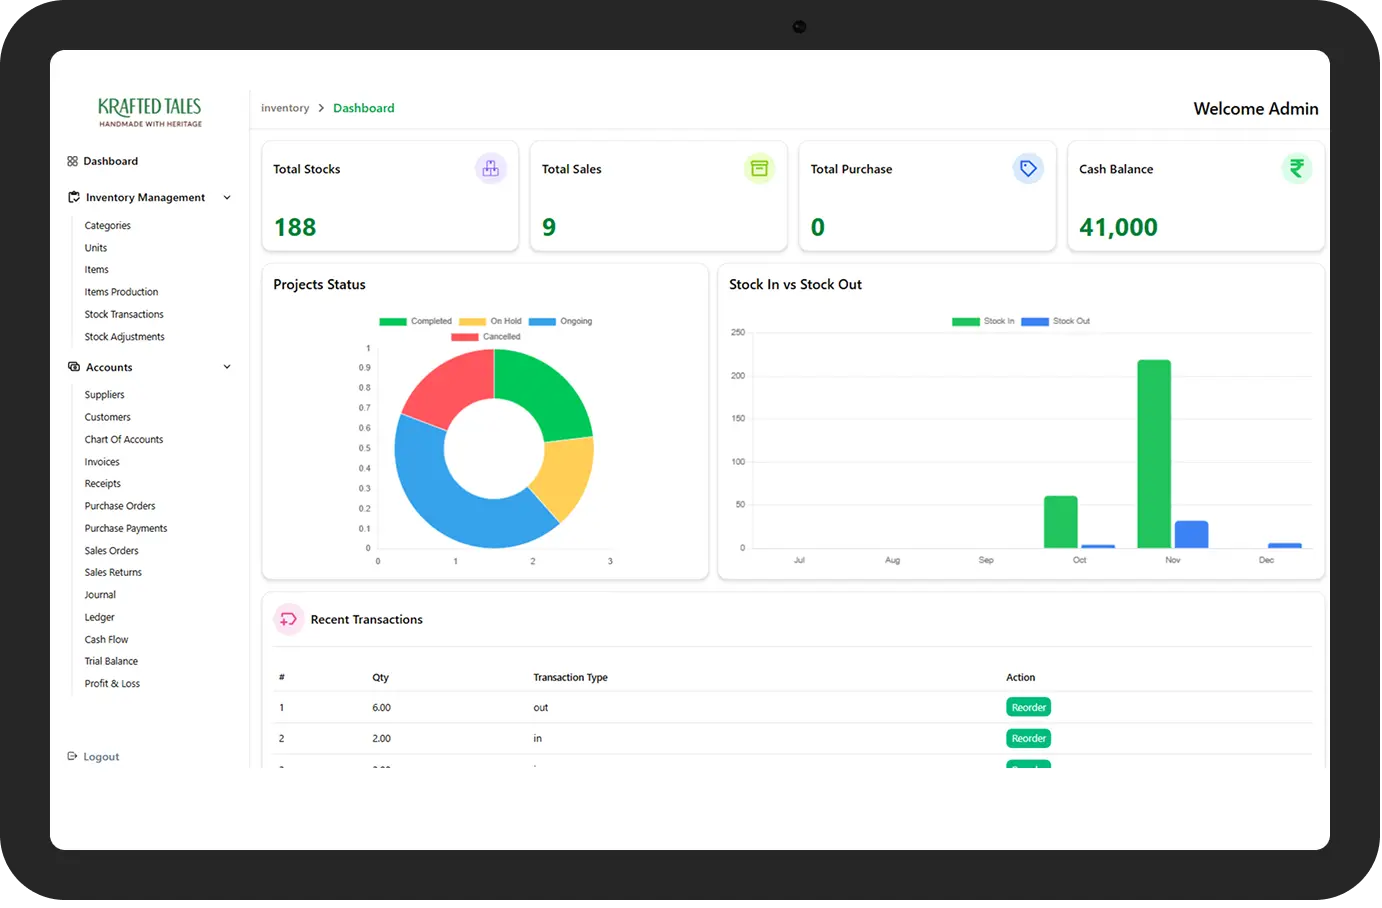This screenshot has height=908, width=1382.
Task: Go to Suppliers page
Action: (105, 395)
